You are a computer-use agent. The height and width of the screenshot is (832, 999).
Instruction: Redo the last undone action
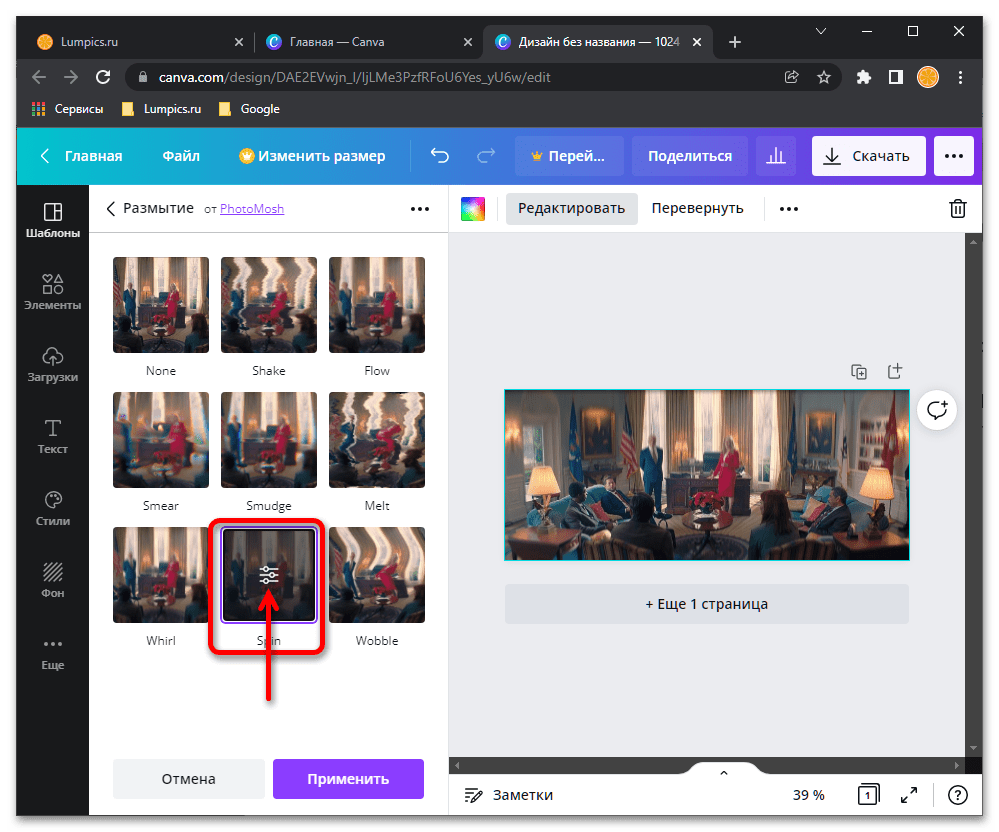pos(486,156)
